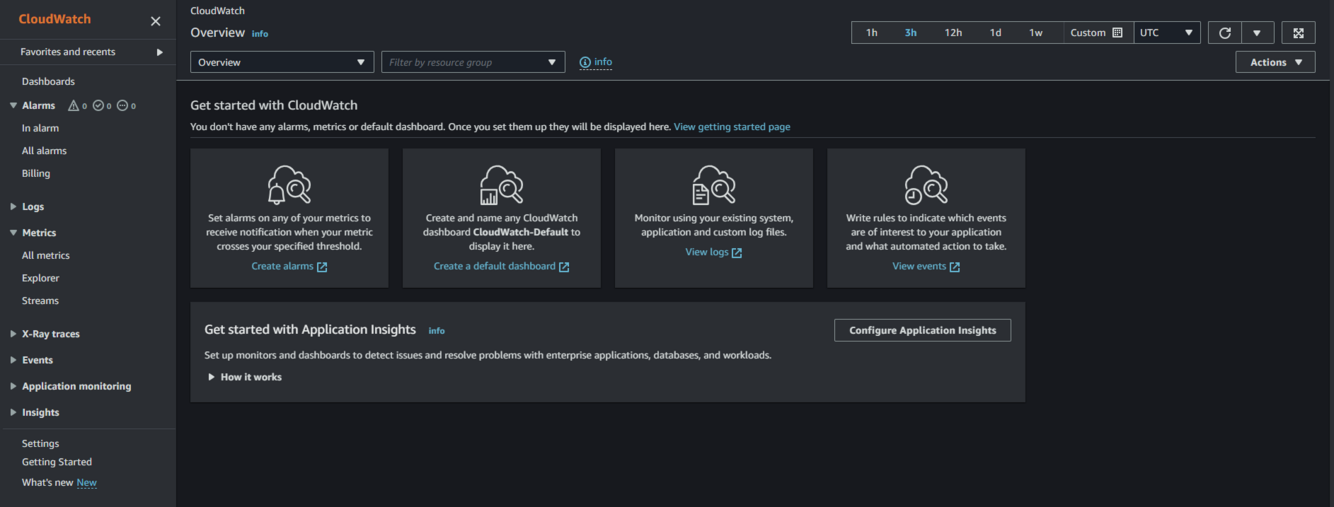The height and width of the screenshot is (507, 1334).
Task: Click the external link icon beside View logs
Action: (x=737, y=253)
